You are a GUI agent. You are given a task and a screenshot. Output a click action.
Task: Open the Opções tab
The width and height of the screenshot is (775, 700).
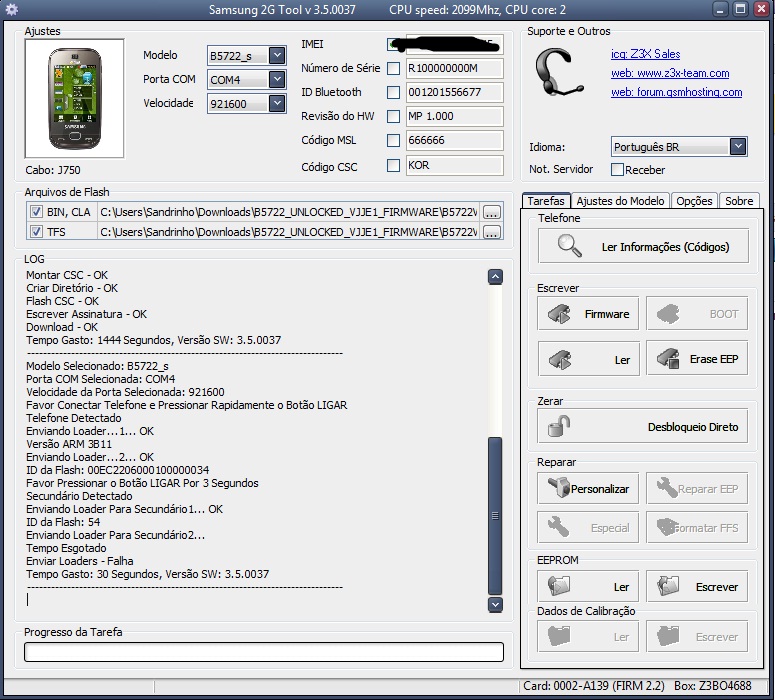tap(694, 201)
